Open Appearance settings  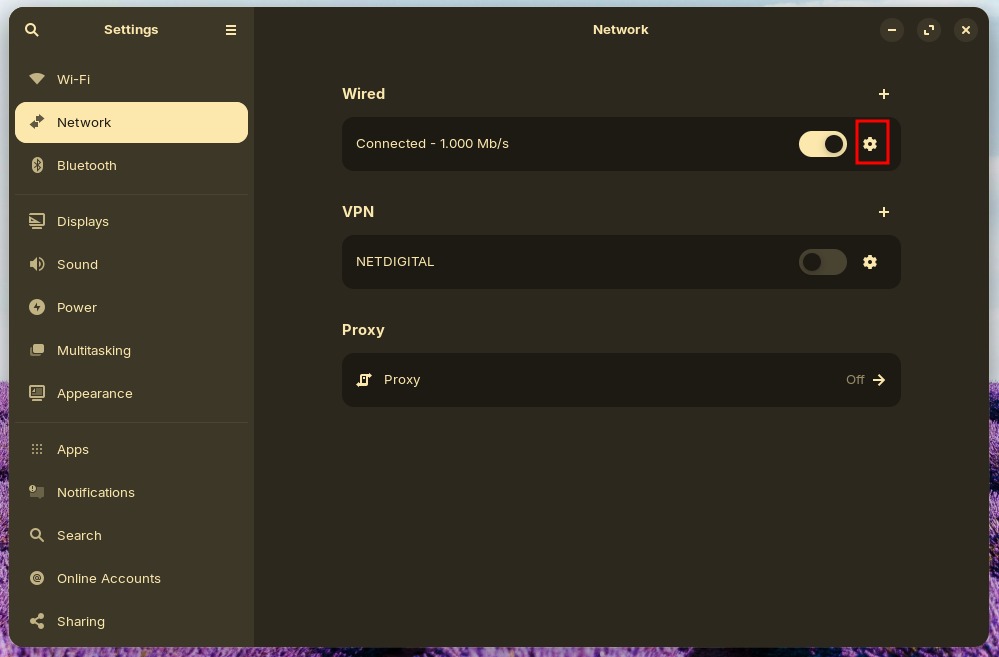click(94, 393)
